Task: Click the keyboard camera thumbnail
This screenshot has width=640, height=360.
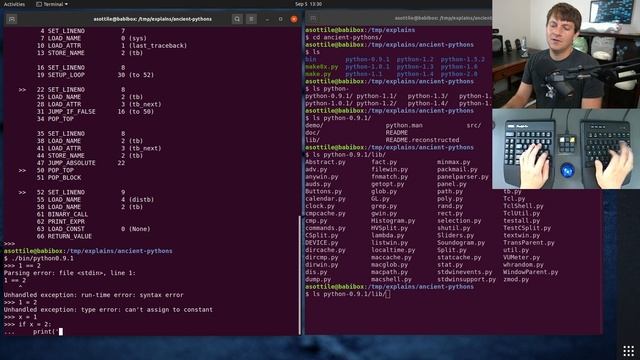Action: tap(566, 149)
